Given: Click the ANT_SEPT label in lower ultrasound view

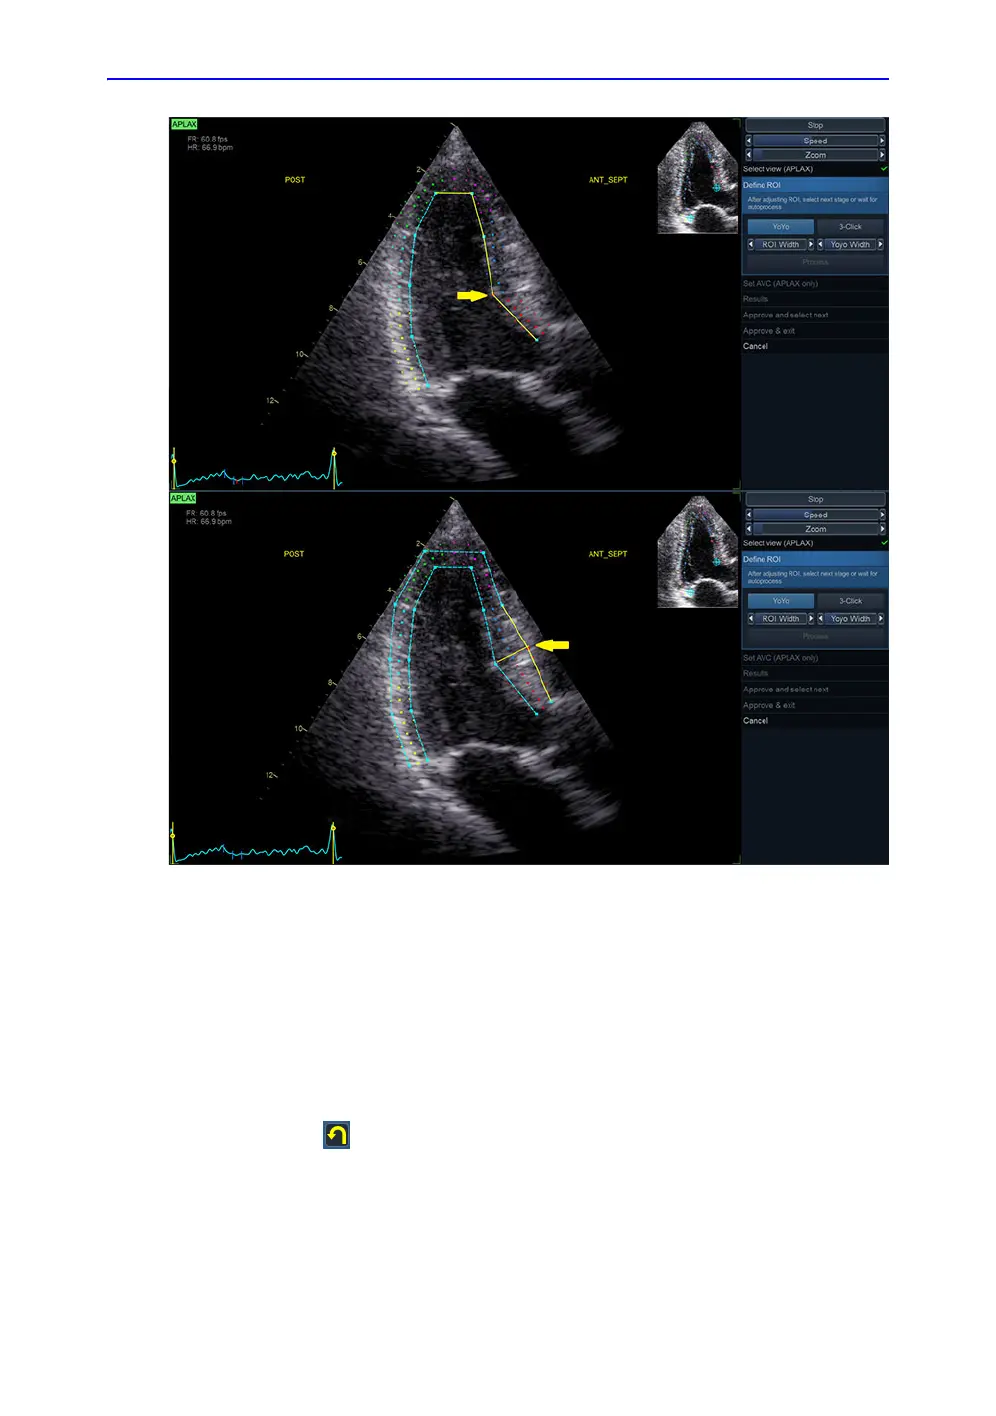Looking at the screenshot, I should pyautogui.click(x=608, y=554).
